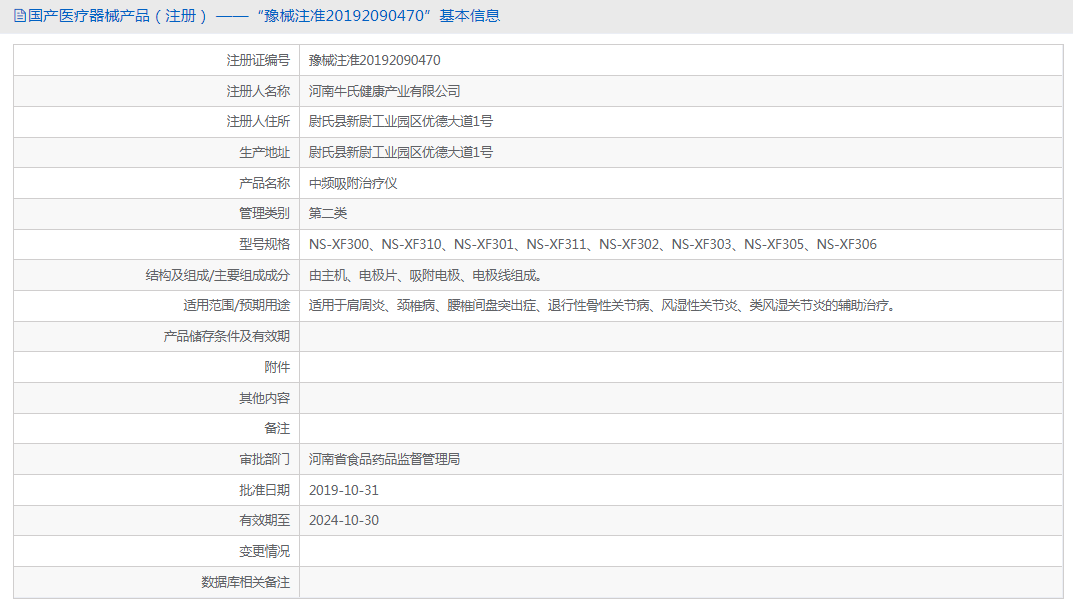Click the 产品储存条件及有效期 label
Viewport: 1073px width, 605px height.
click(226, 336)
